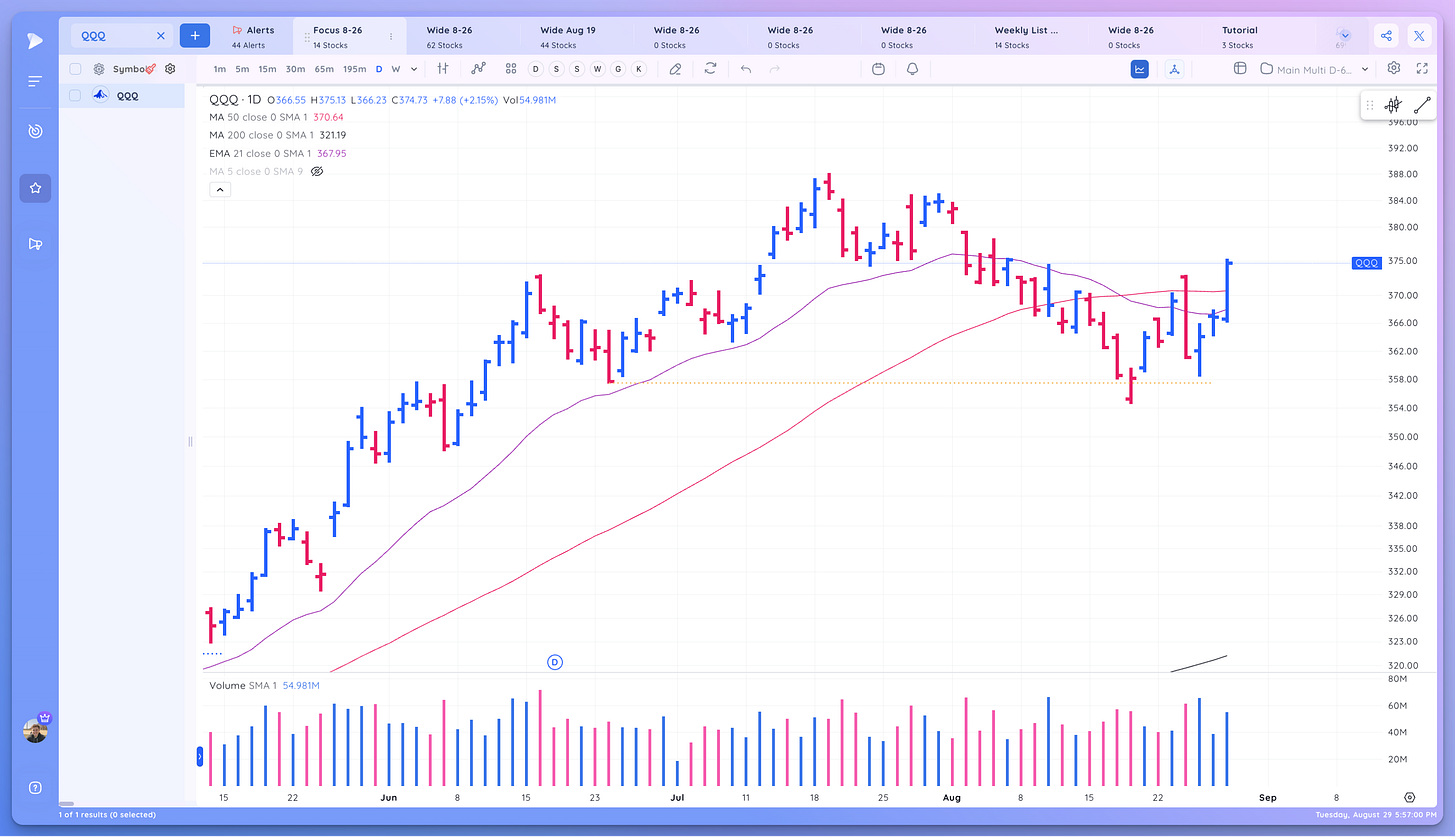Toggle the blue chart view button
The height and width of the screenshot is (837, 1456).
pyautogui.click(x=1139, y=69)
